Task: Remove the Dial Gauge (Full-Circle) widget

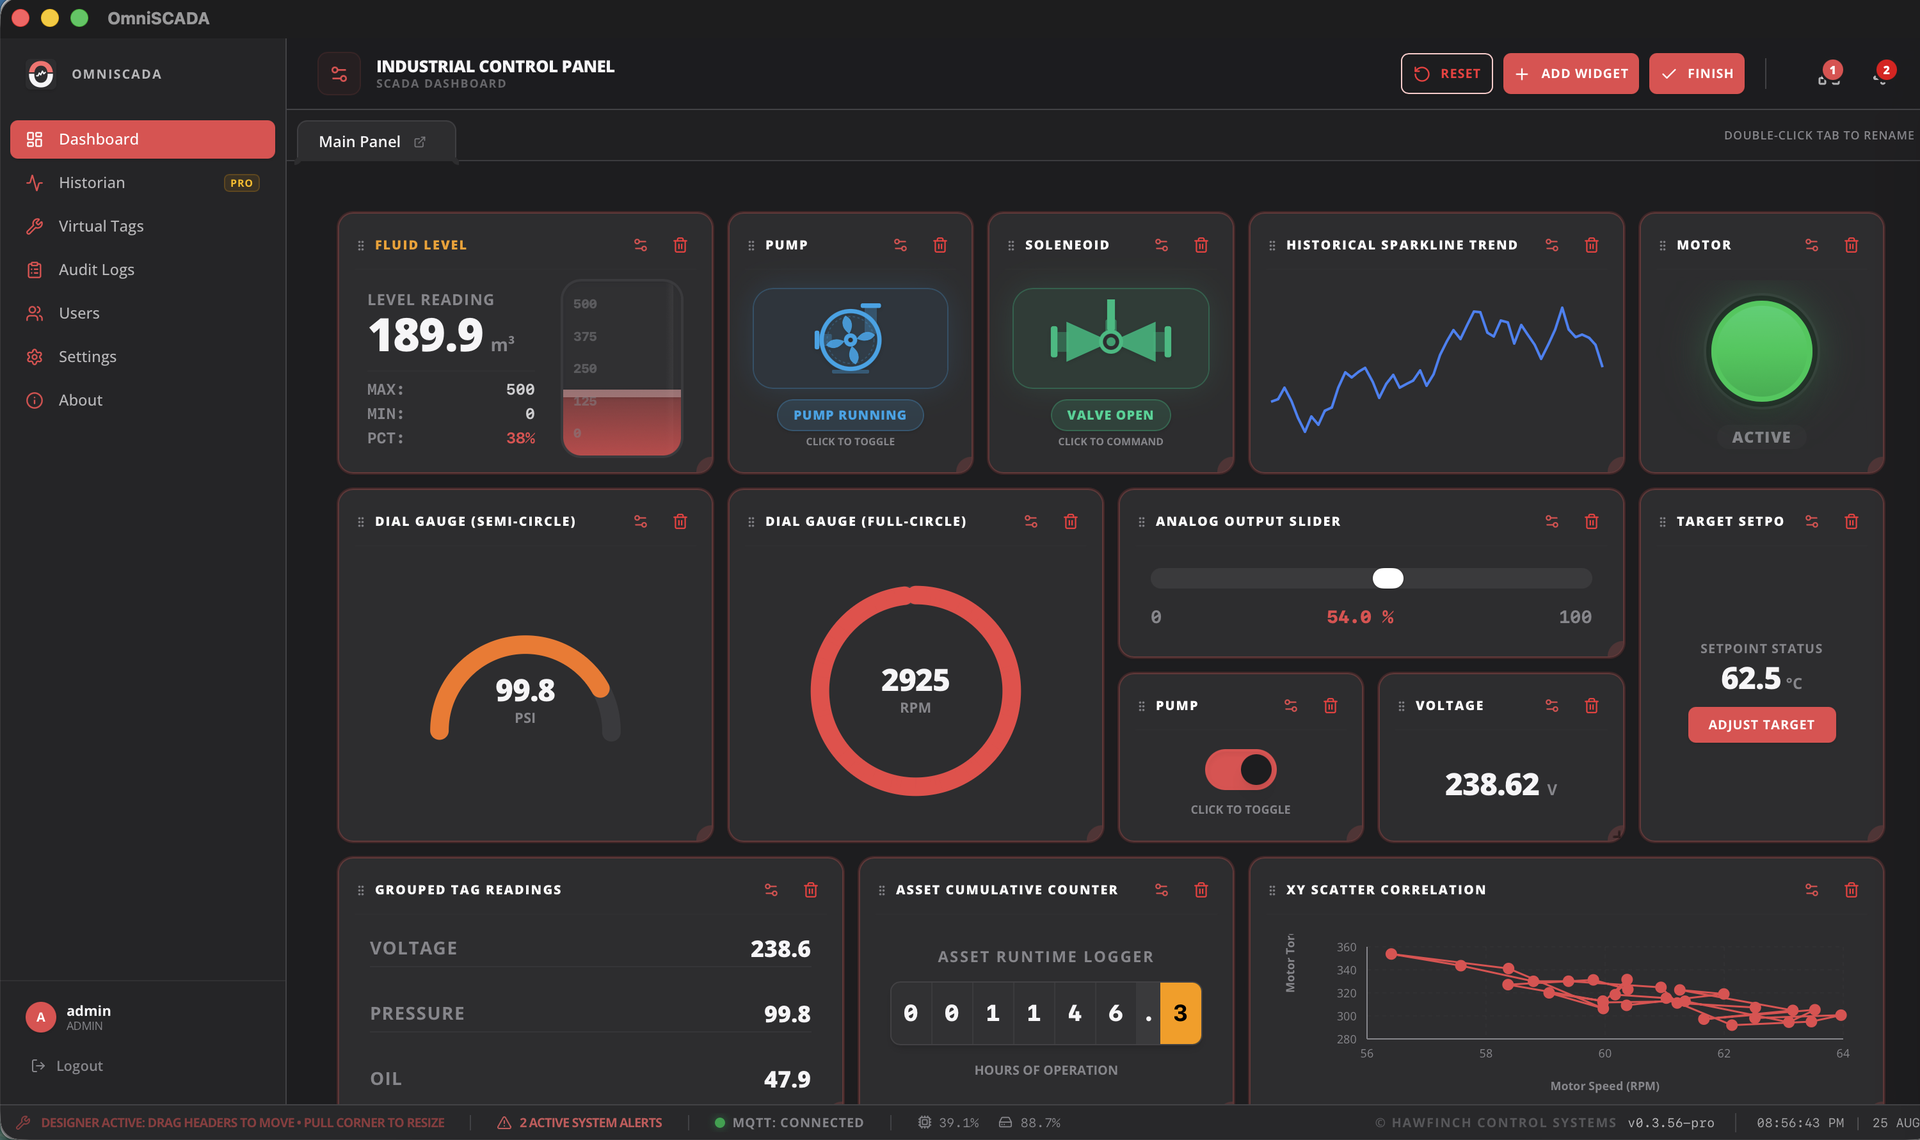Action: pyautogui.click(x=1070, y=521)
